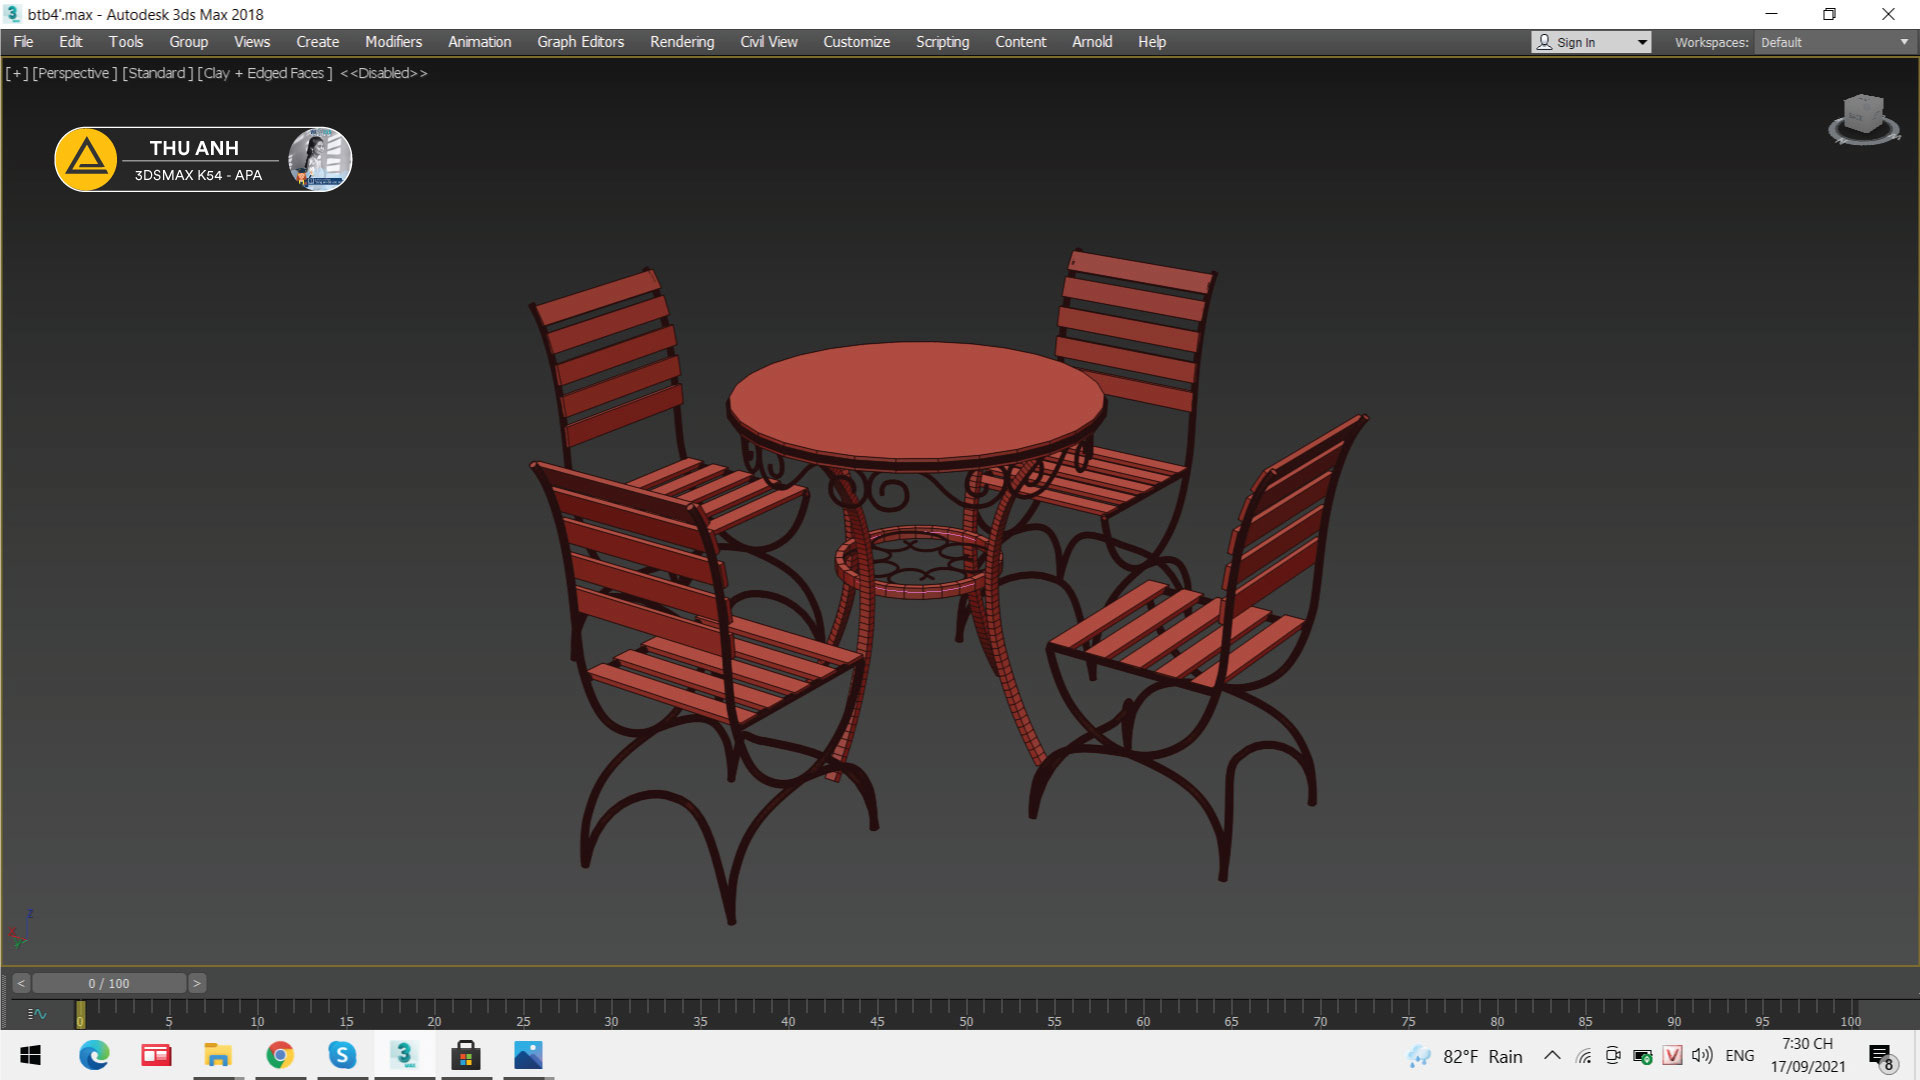The image size is (1920, 1080).
Task: Open the Rendering menu
Action: (x=682, y=42)
